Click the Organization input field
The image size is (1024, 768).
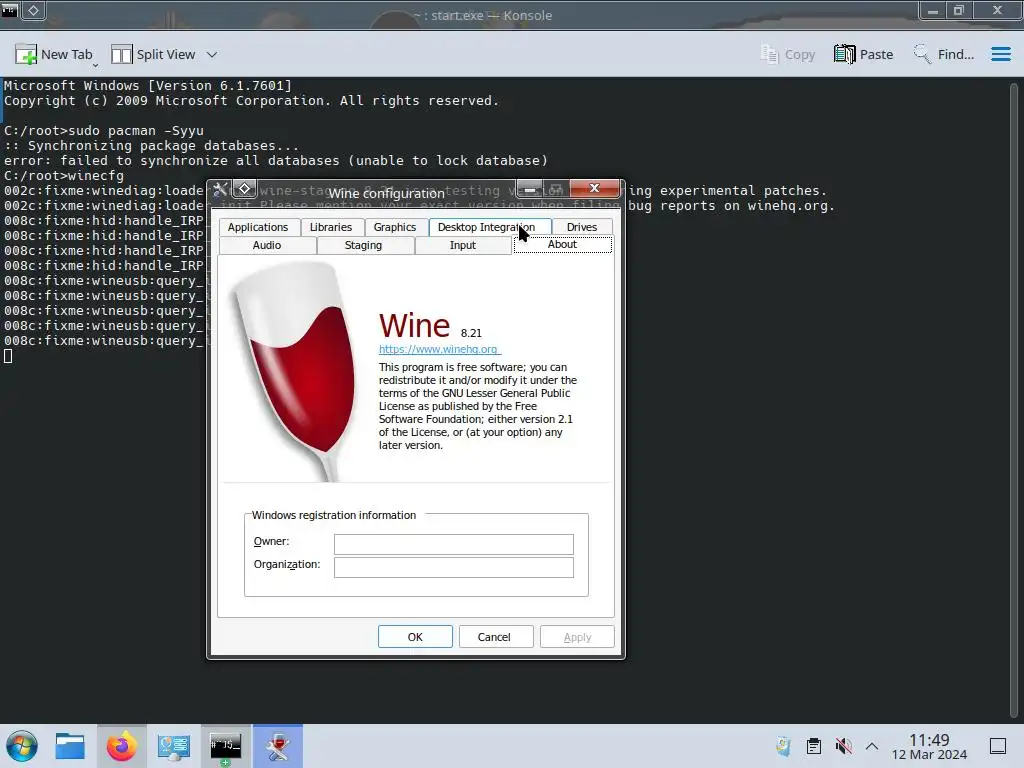pyautogui.click(x=454, y=567)
